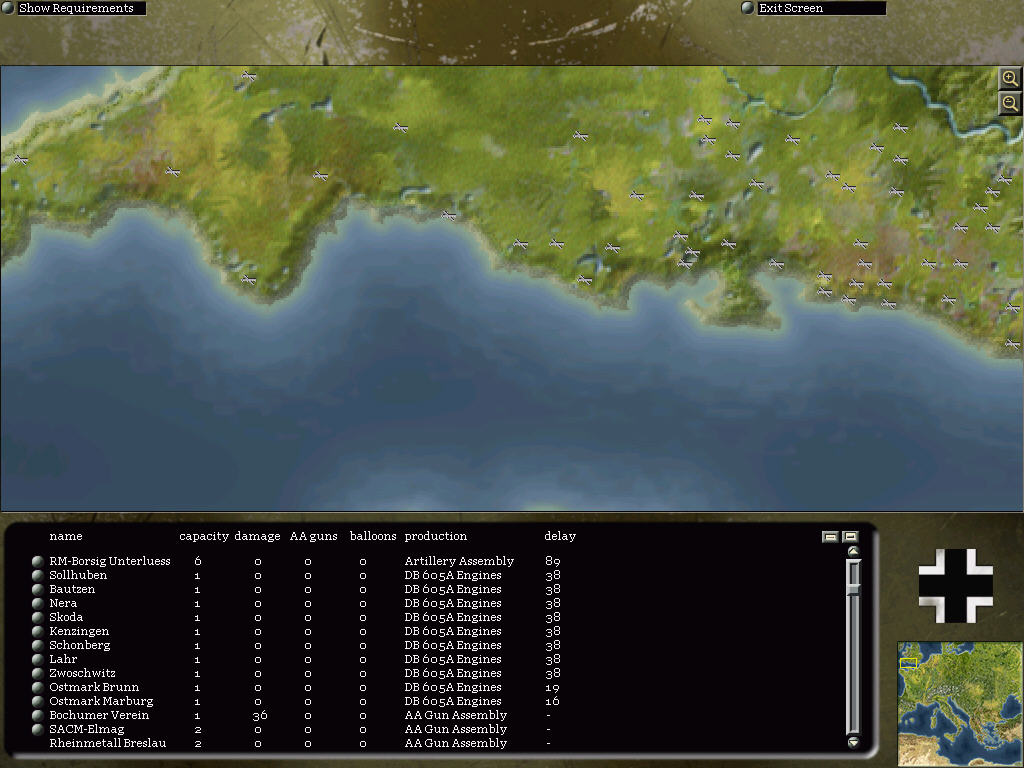Image resolution: width=1024 pixels, height=768 pixels.
Task: Select the Kenzingen factory radio button
Action: (37, 632)
